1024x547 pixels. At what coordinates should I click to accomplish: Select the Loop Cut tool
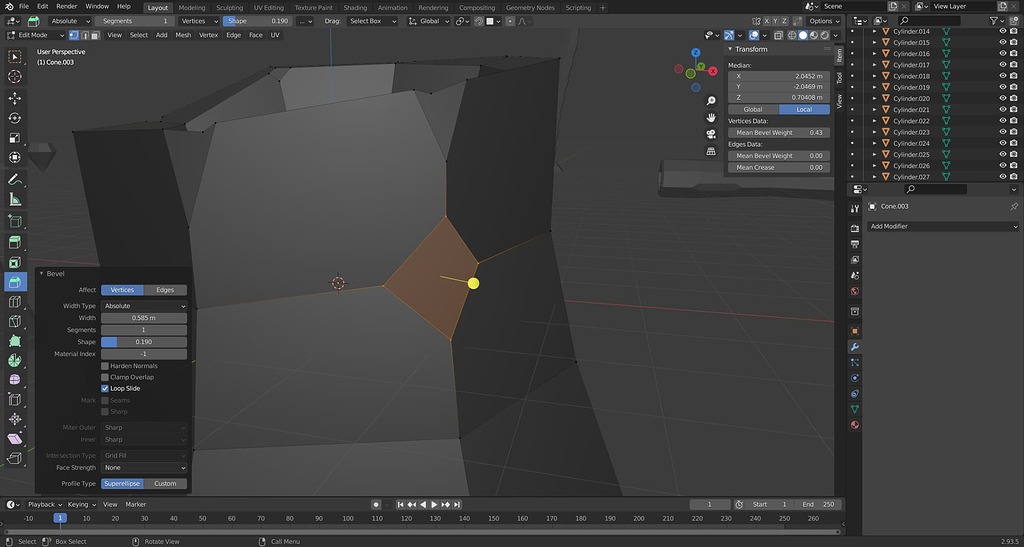[14, 302]
